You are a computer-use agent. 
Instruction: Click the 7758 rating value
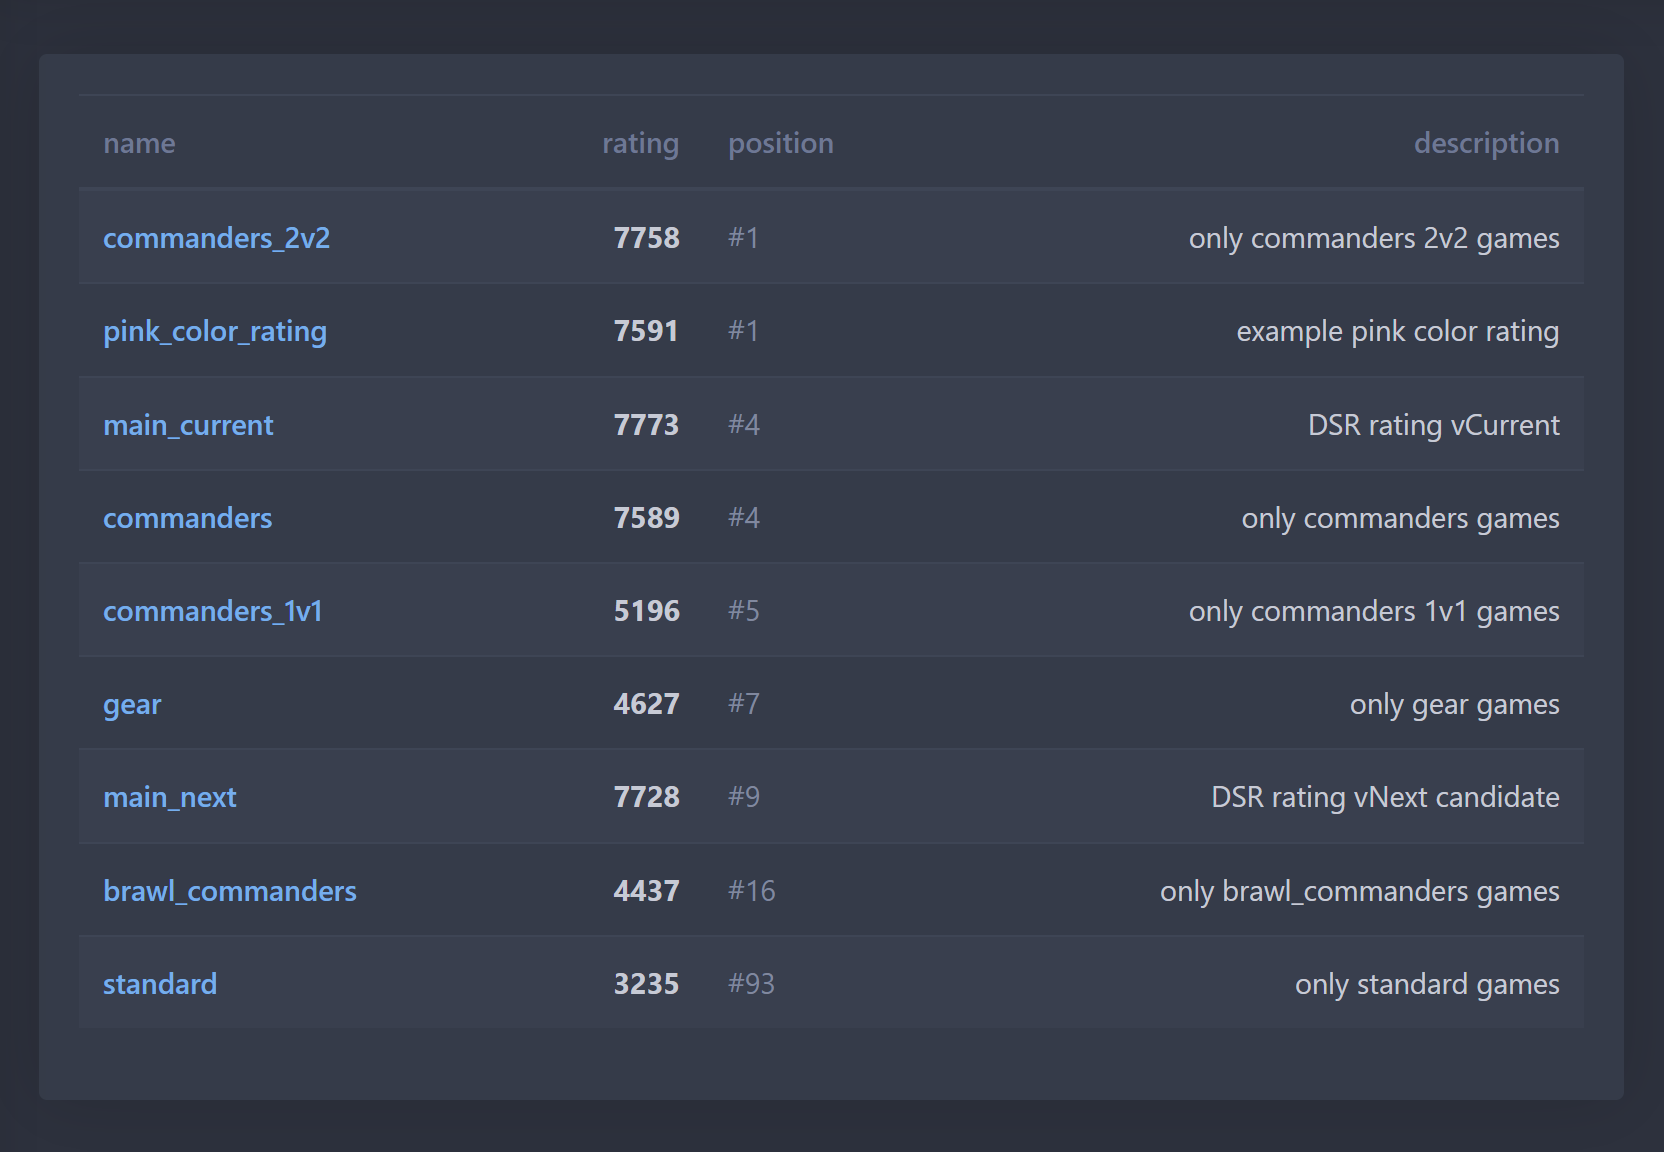(x=646, y=238)
